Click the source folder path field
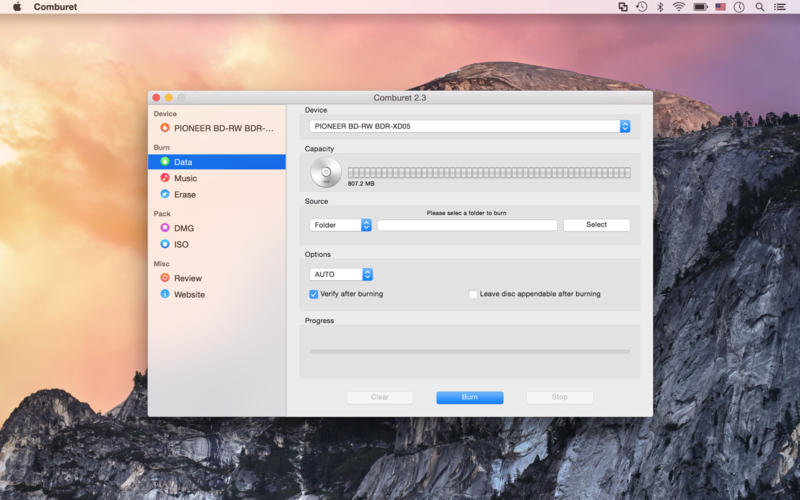 [x=467, y=225]
